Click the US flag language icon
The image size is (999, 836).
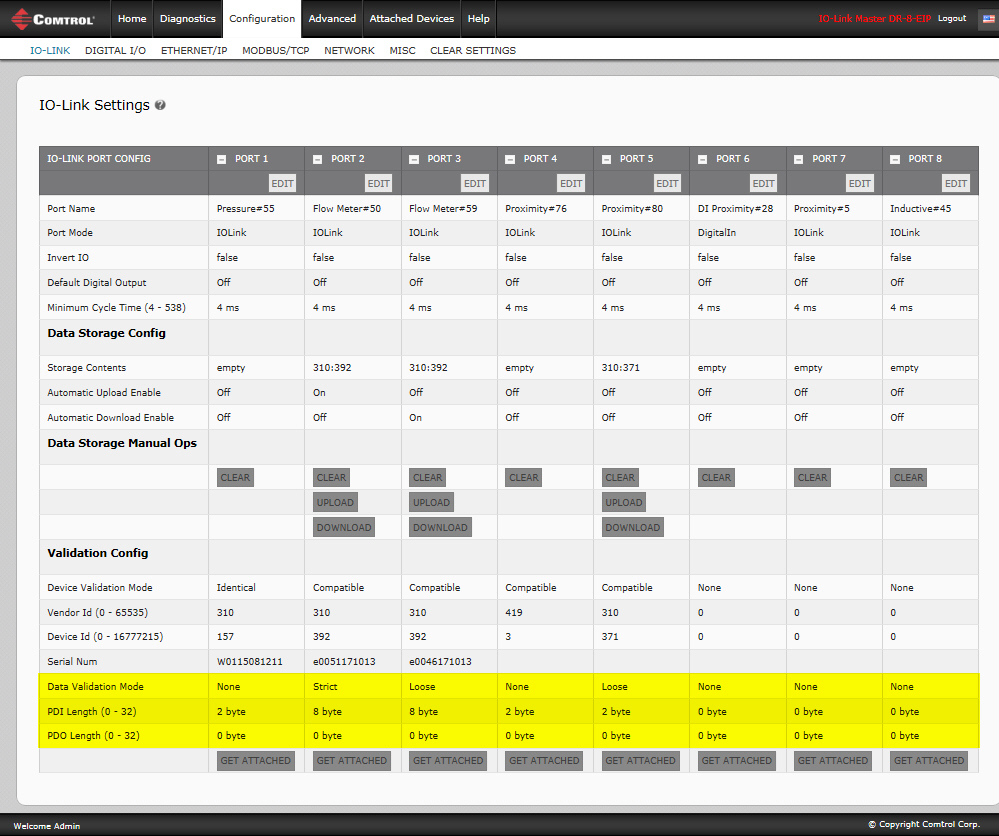(x=989, y=18)
